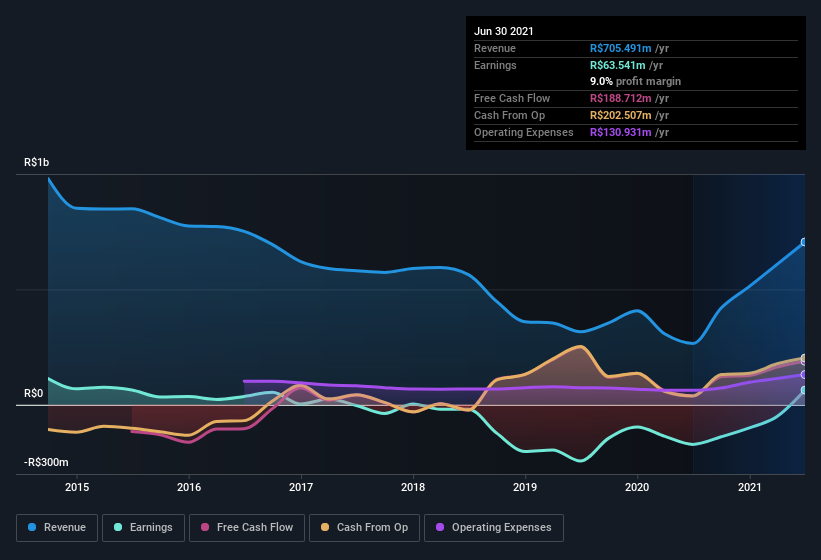Toggle Operating Expenses legend button
821x560 pixels.
tap(494, 528)
